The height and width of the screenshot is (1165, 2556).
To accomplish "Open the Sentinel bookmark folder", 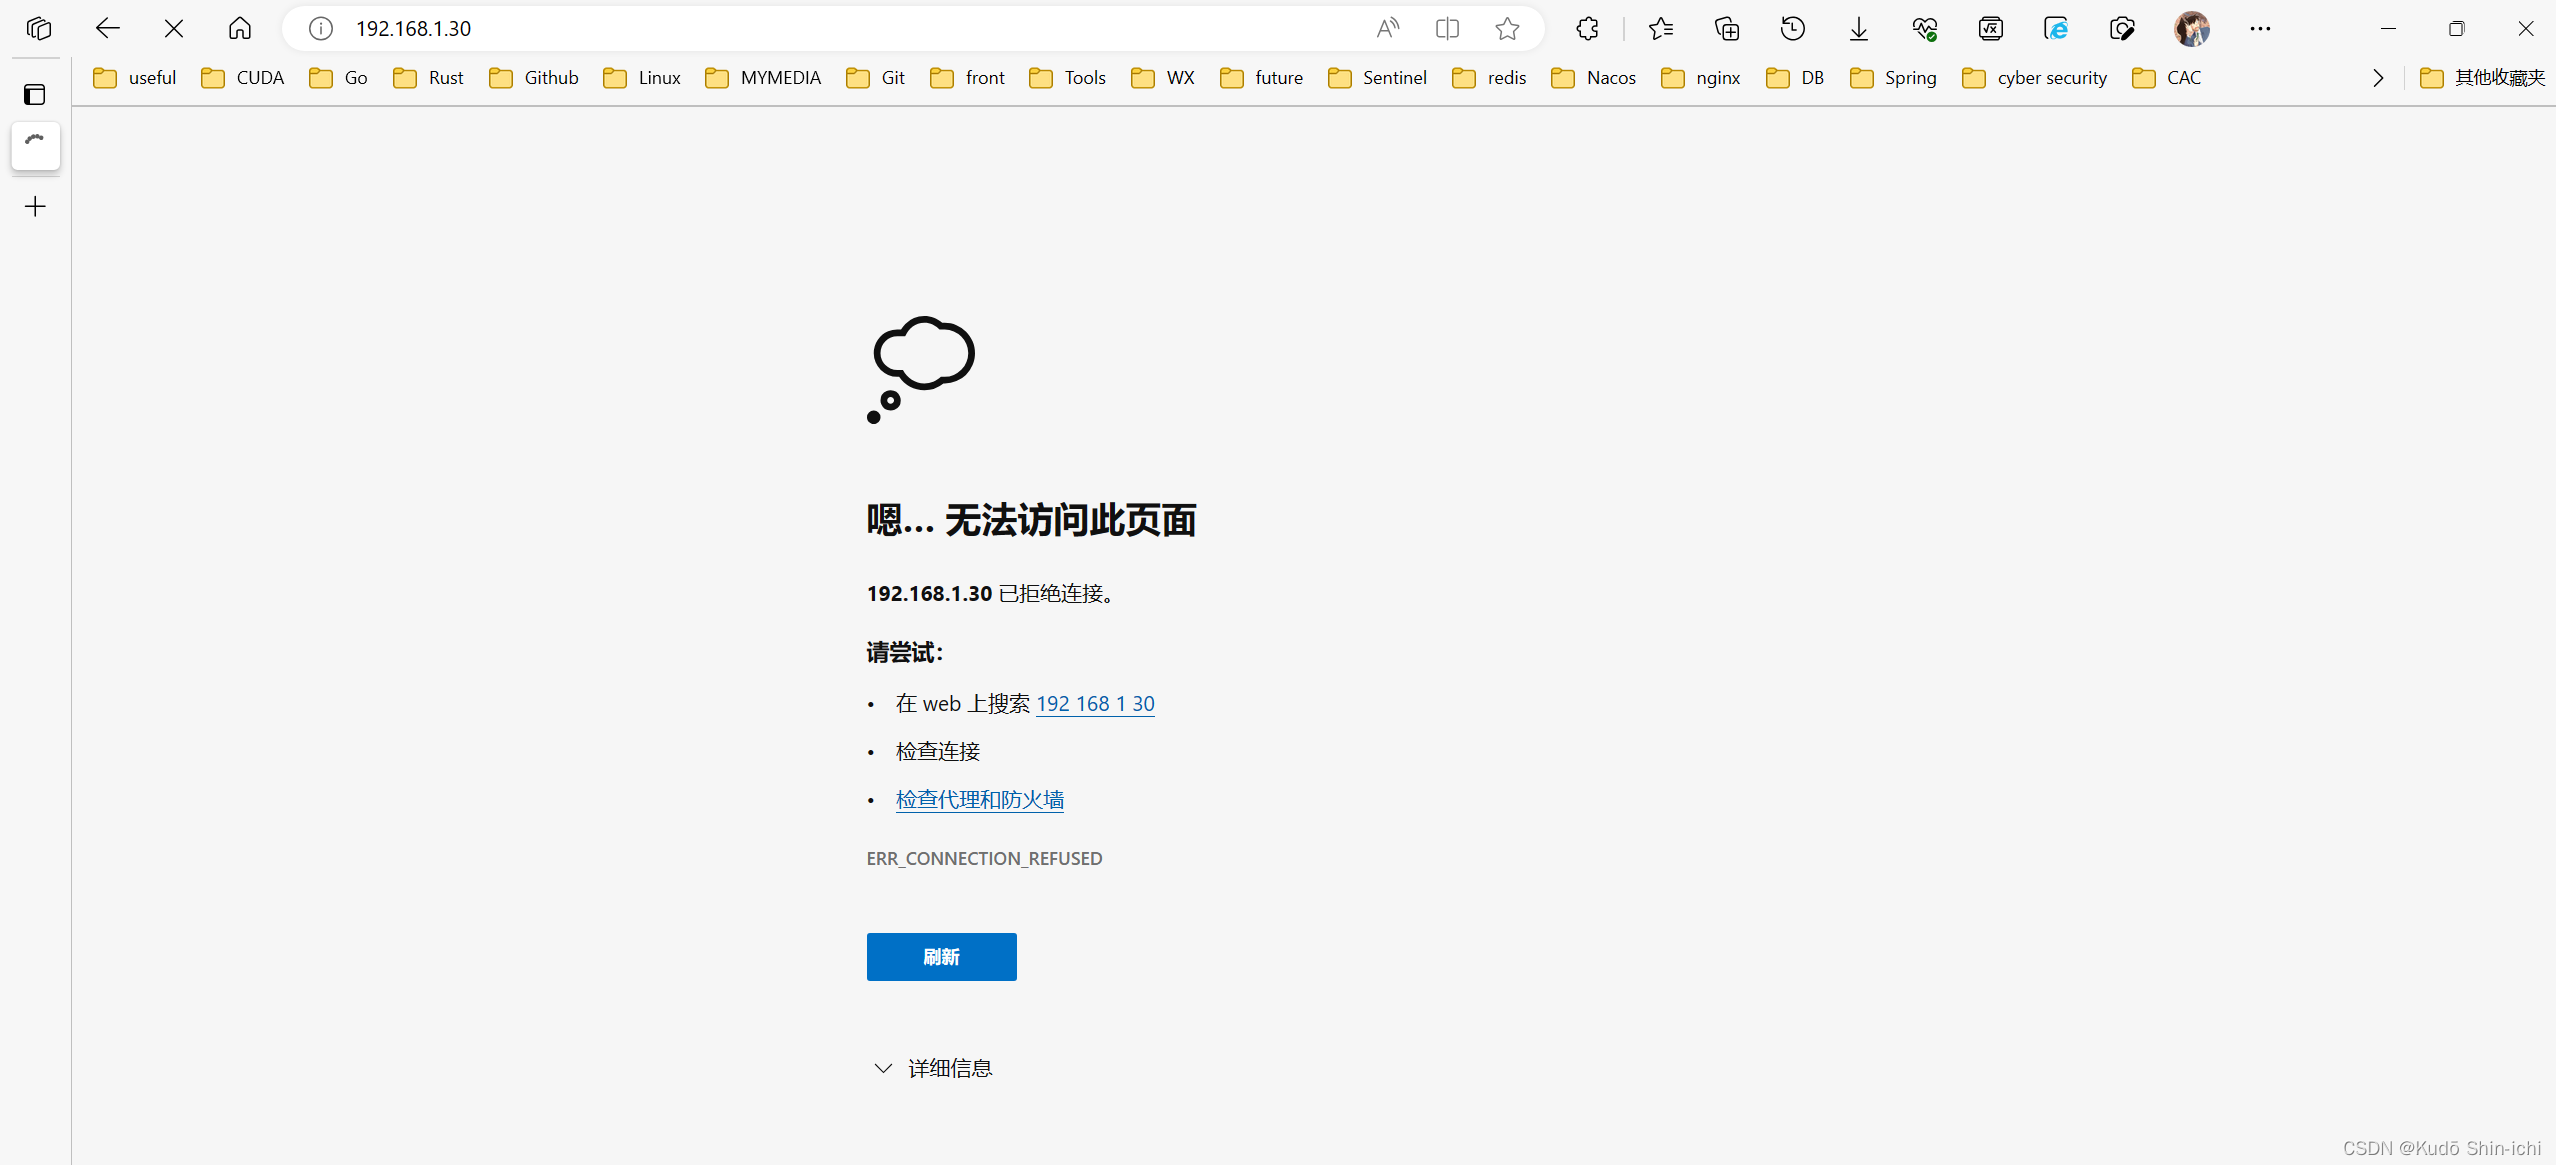I will pyautogui.click(x=1378, y=78).
